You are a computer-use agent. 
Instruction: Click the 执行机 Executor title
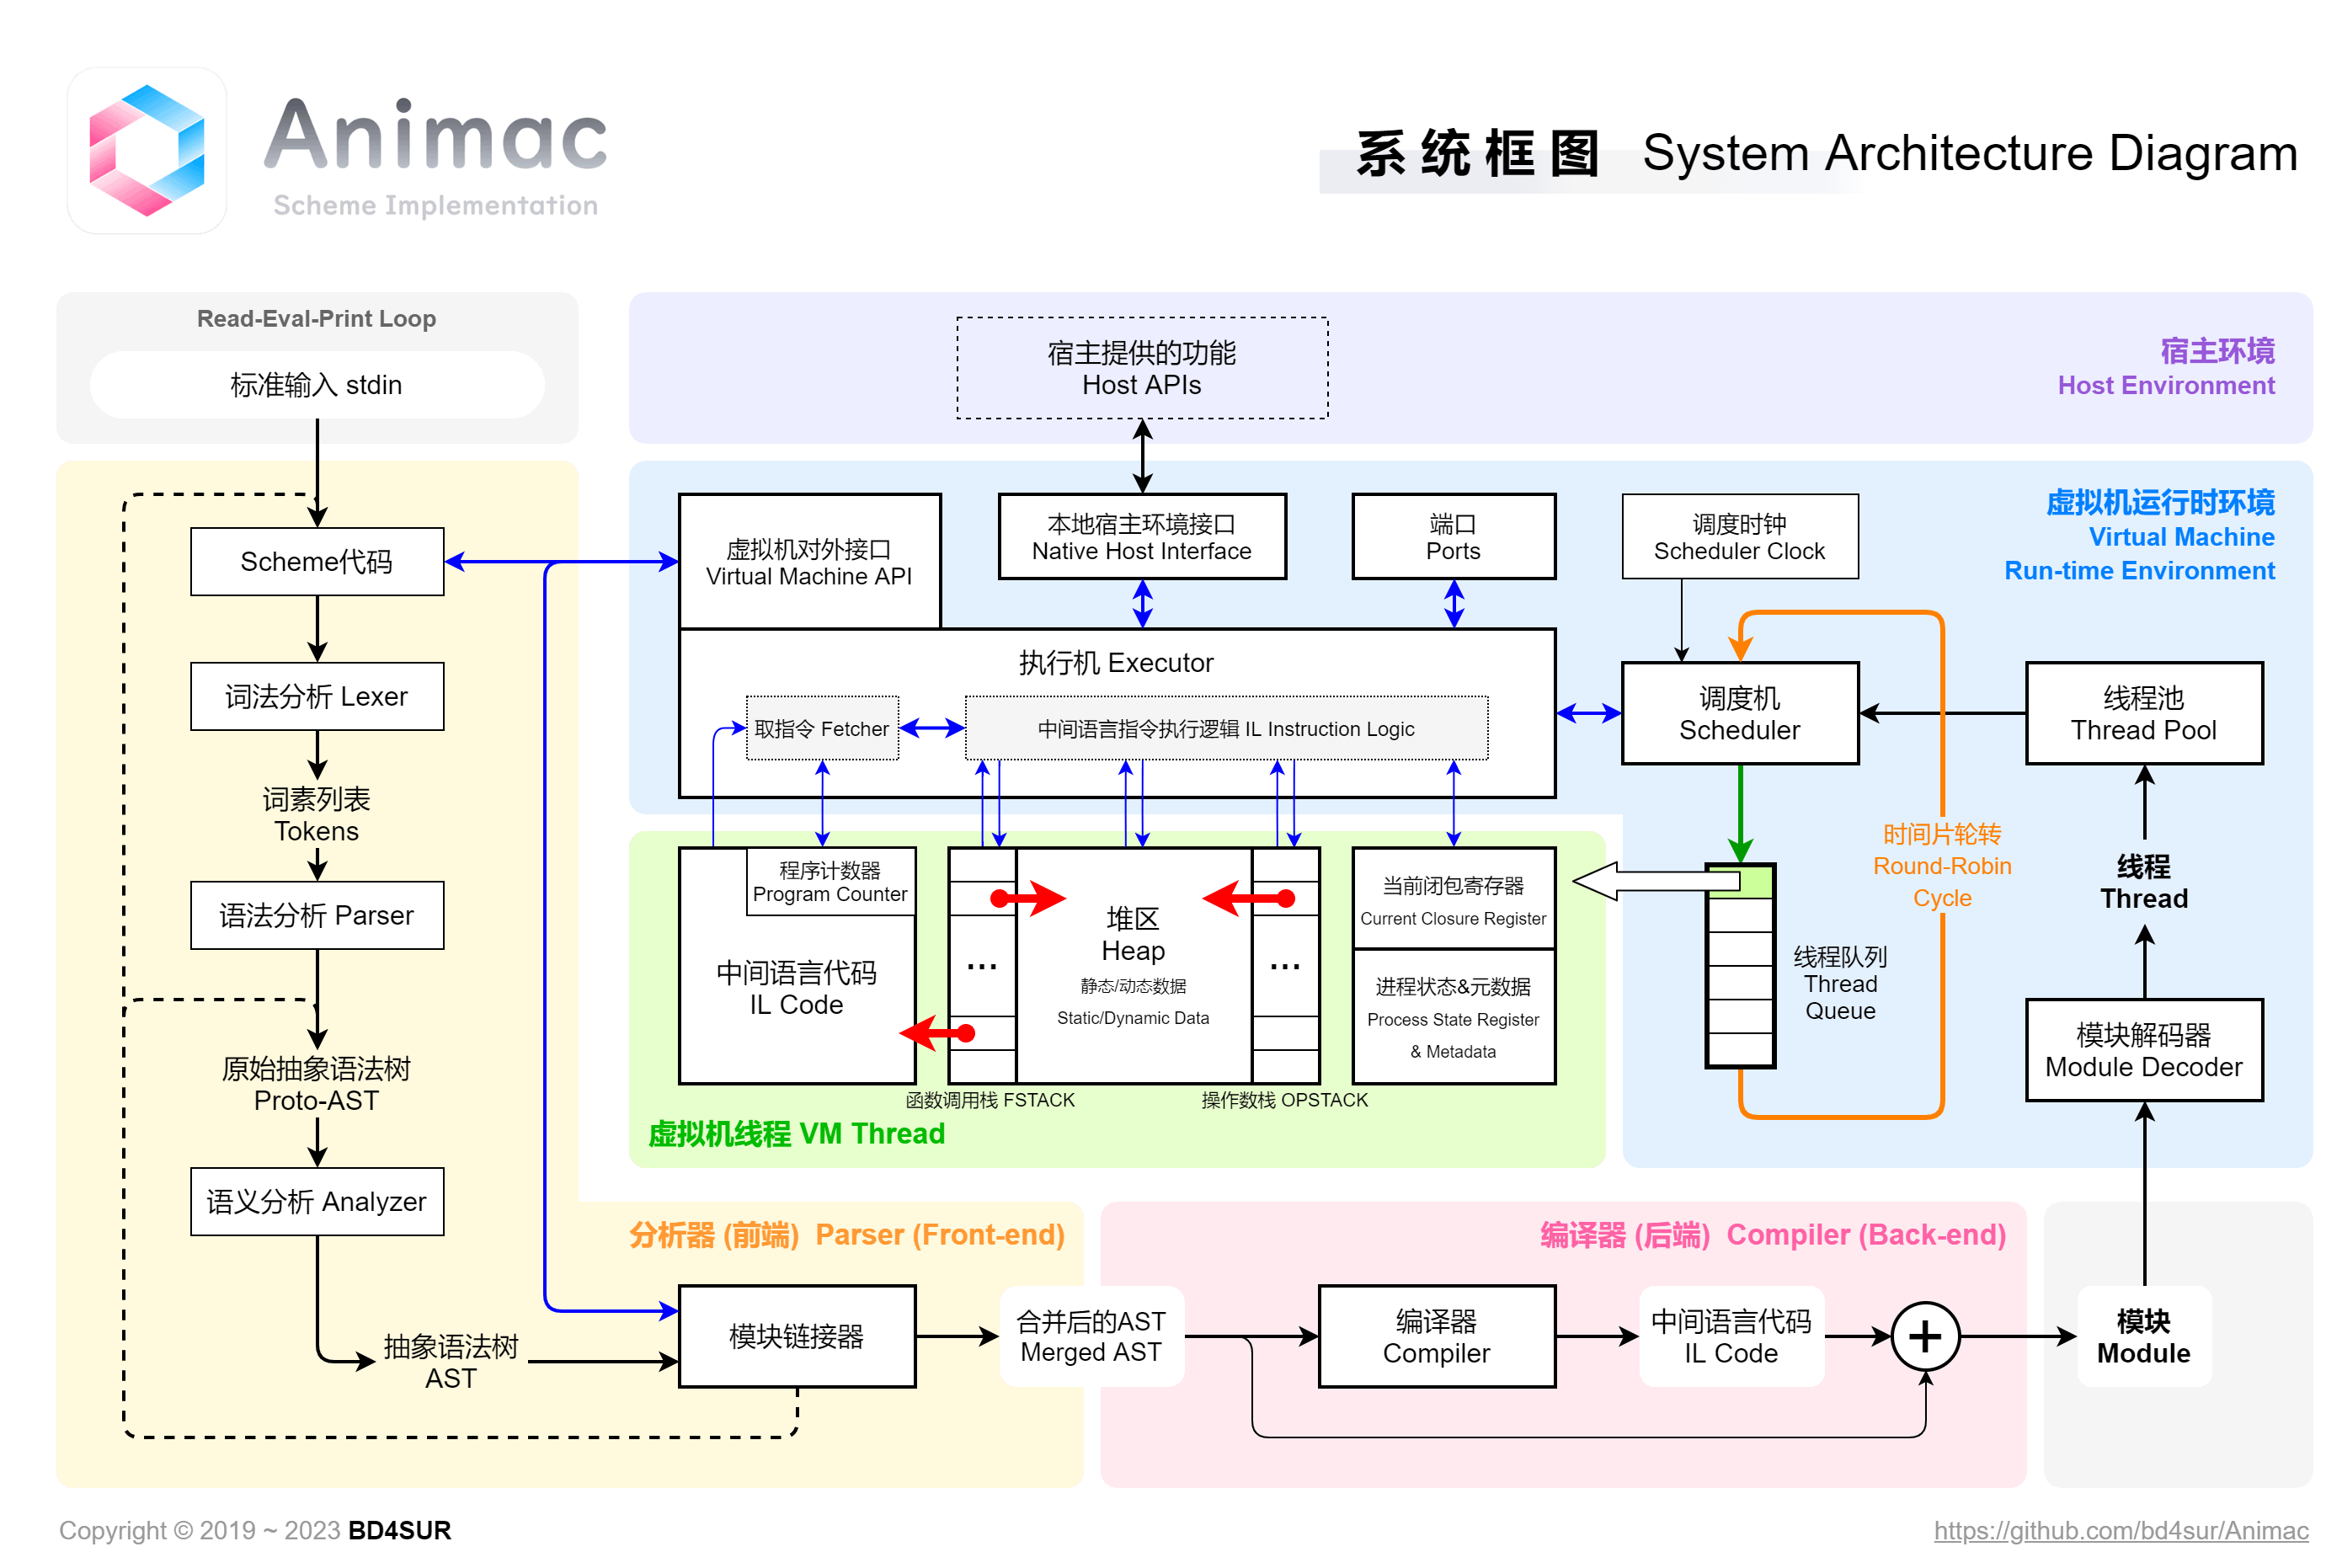click(1116, 662)
